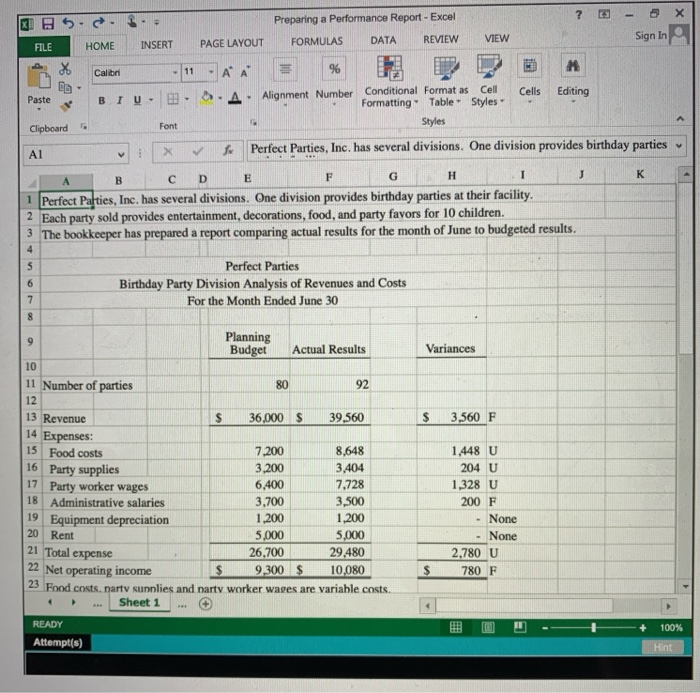The image size is (700, 693).
Task: Apply the font color A swatch
Action: pos(235,97)
